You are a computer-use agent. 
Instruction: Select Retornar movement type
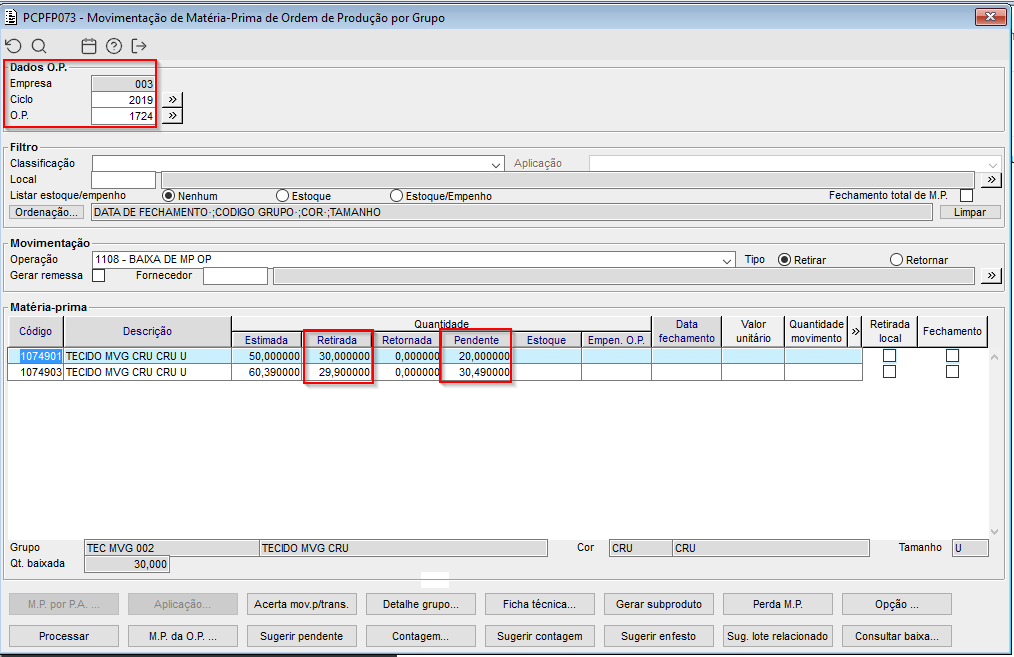click(896, 259)
